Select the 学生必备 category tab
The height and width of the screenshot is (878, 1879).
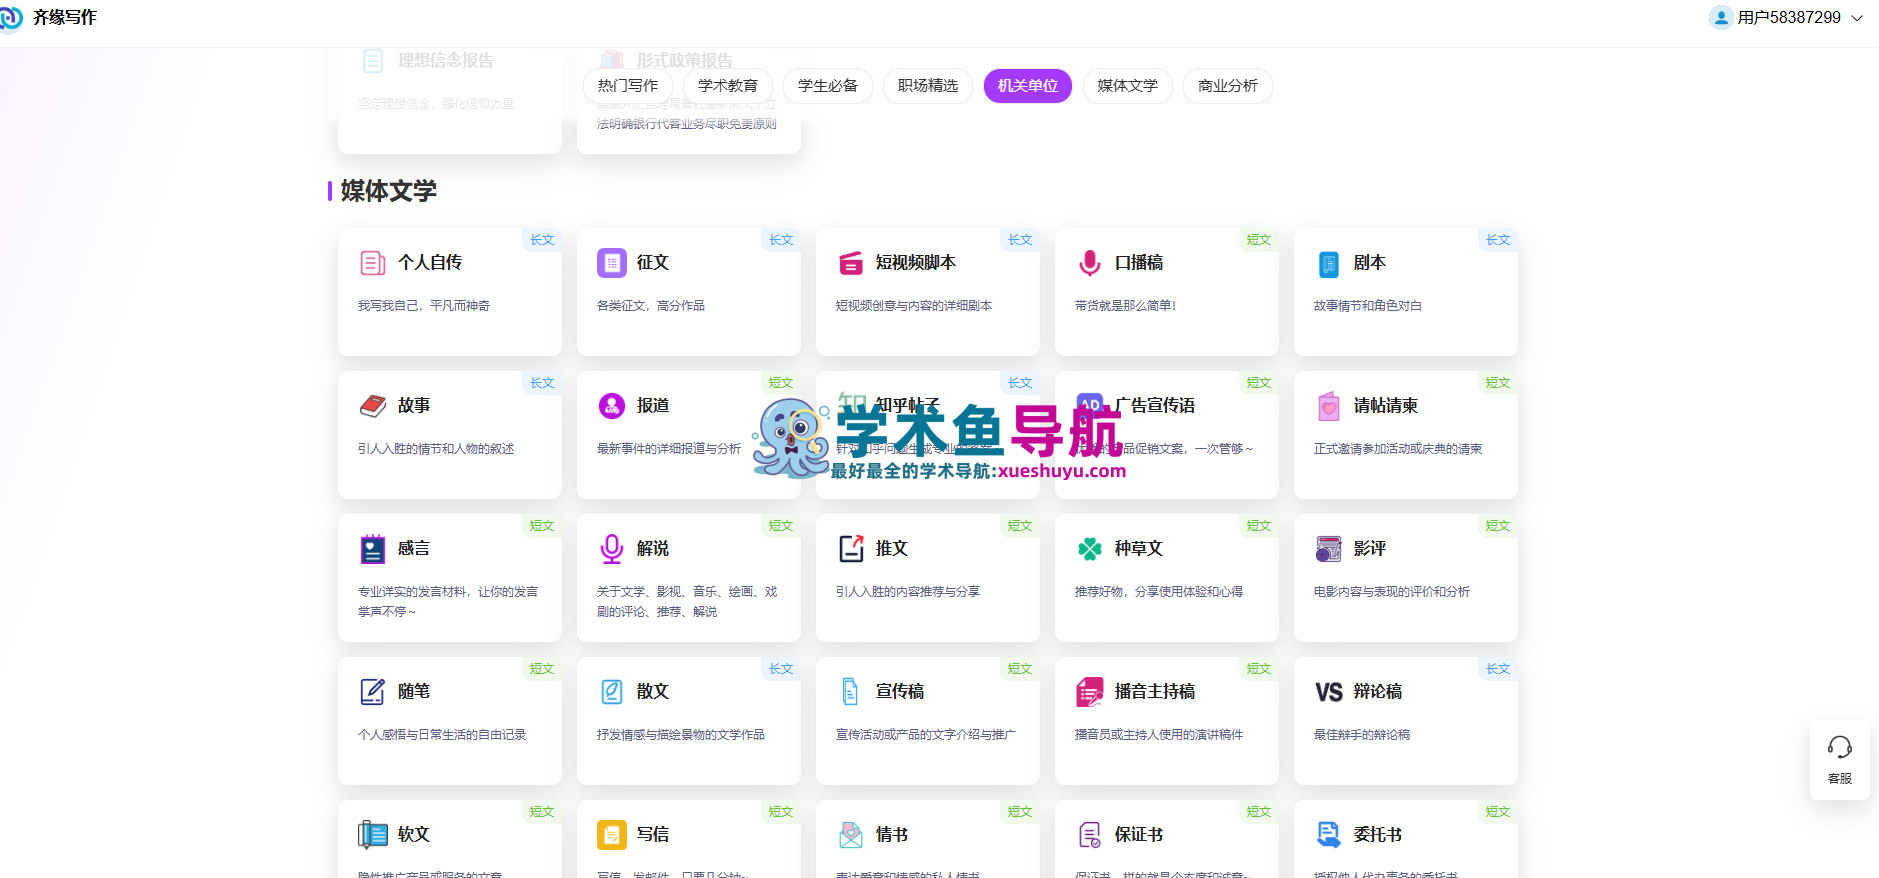tap(828, 86)
